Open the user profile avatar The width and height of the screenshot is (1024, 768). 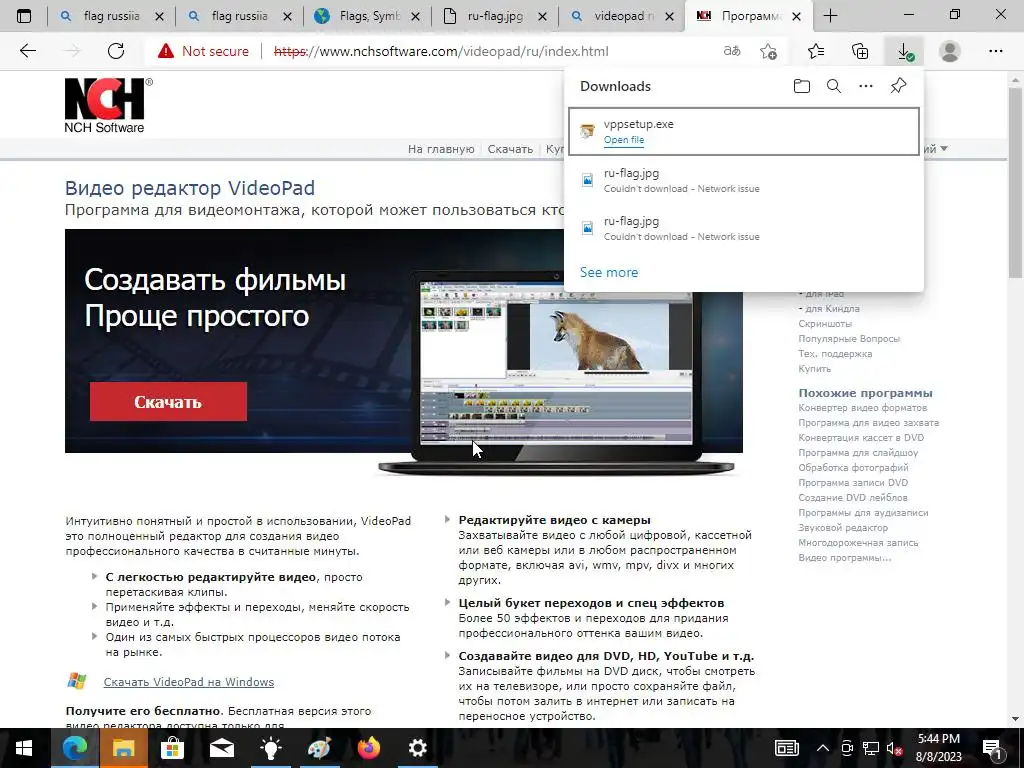(x=950, y=51)
